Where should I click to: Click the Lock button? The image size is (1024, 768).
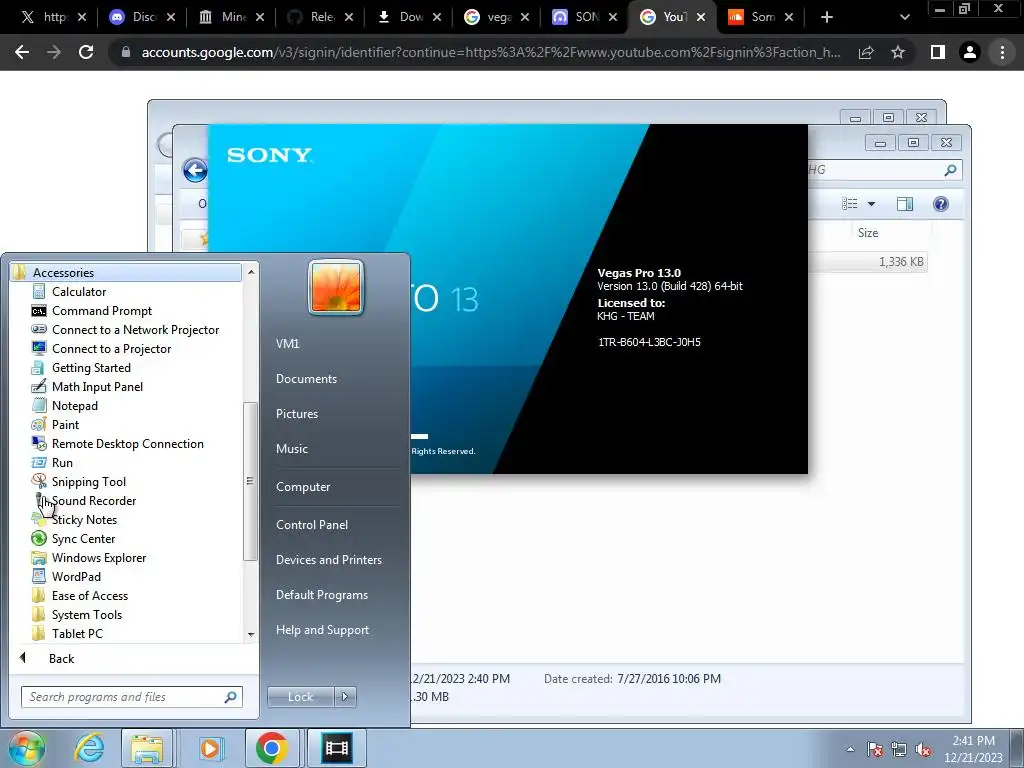coord(300,697)
